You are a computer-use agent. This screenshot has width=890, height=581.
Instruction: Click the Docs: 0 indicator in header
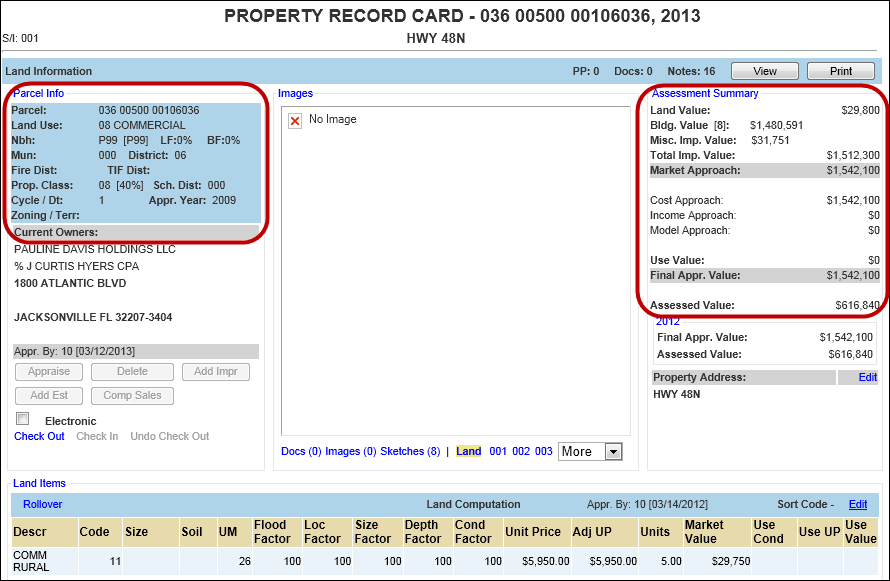click(x=633, y=71)
